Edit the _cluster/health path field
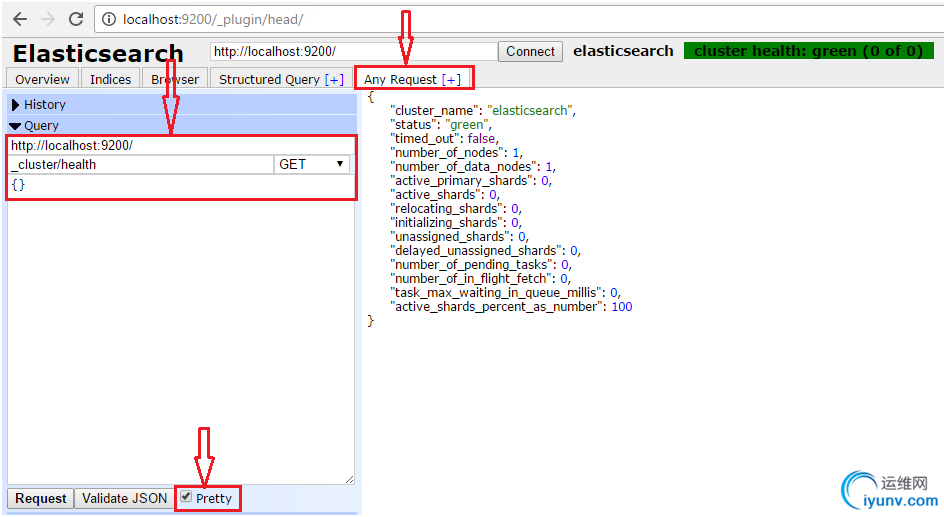This screenshot has width=944, height=517. pos(141,165)
